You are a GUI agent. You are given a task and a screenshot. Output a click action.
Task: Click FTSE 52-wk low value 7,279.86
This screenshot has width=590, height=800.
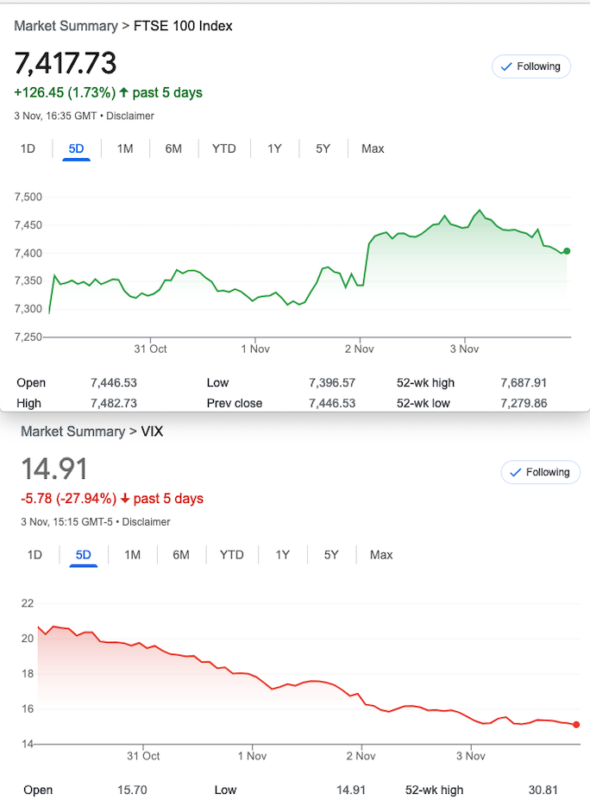click(524, 403)
